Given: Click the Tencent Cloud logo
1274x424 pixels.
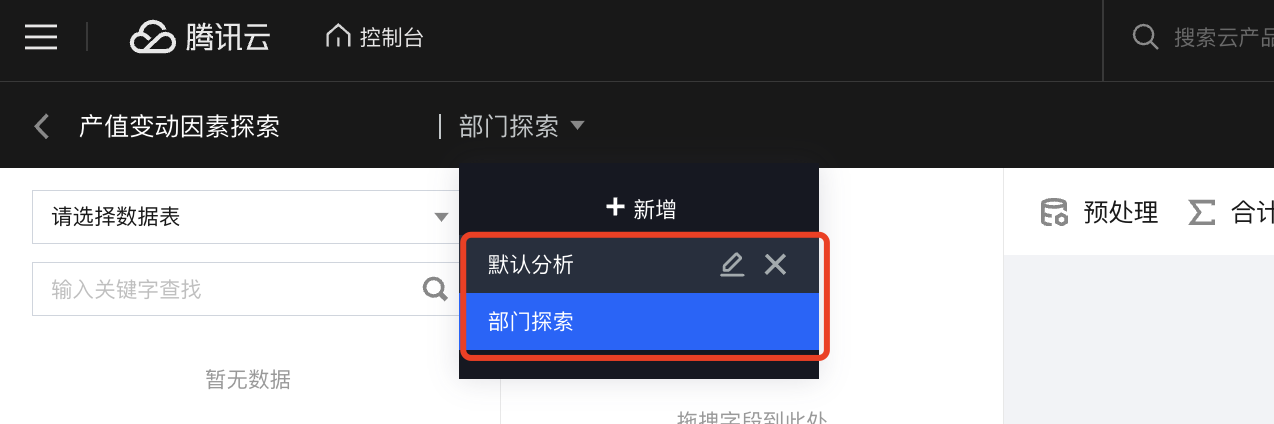Looking at the screenshot, I should [x=200, y=38].
